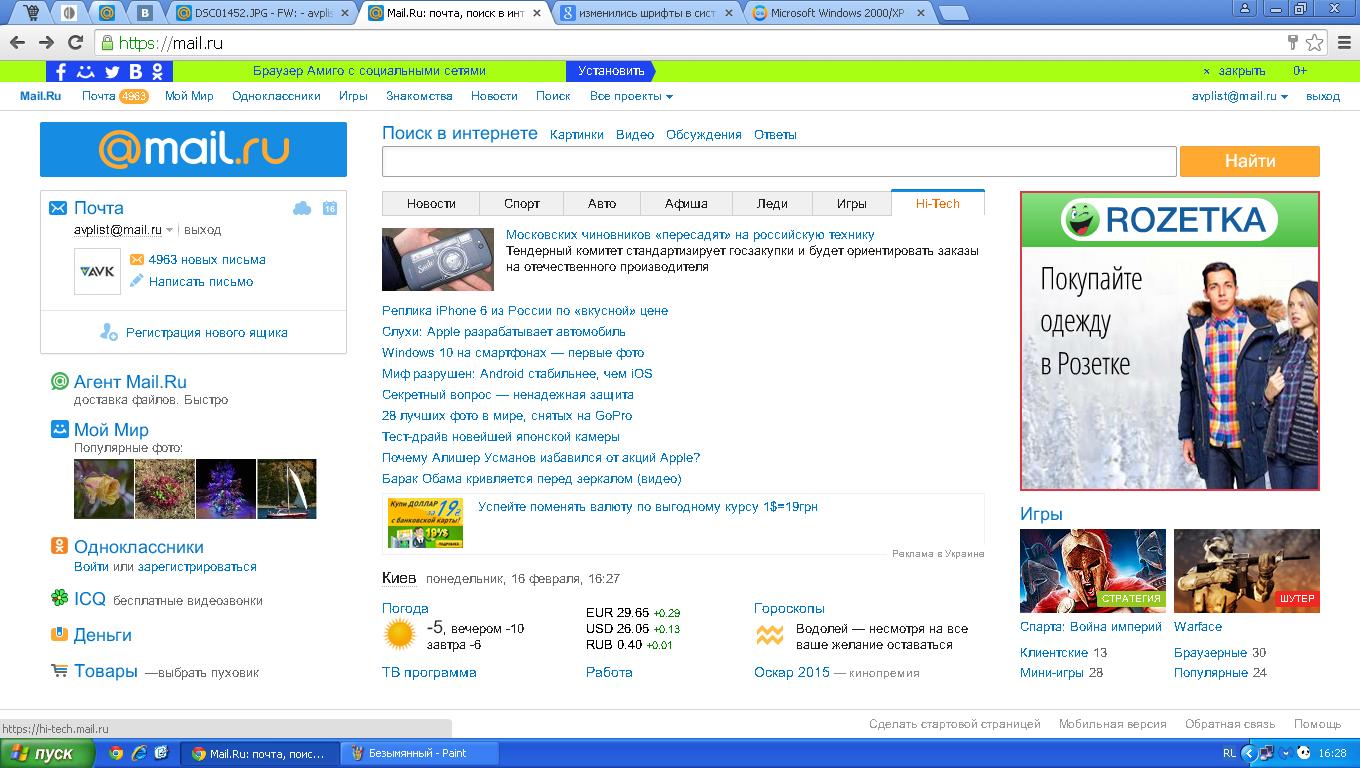Expand the avplist@mail.ru account menu in the top bar
The image size is (1360, 768).
click(x=1240, y=96)
